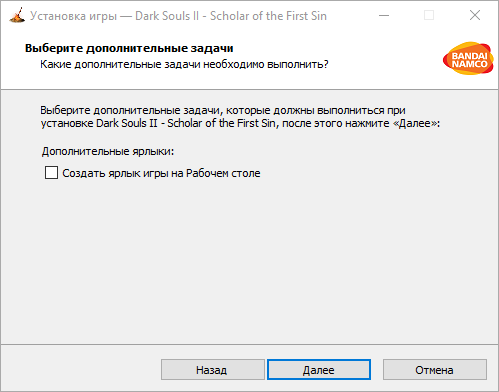
Task: Minimize the installer window
Action: [384, 15]
